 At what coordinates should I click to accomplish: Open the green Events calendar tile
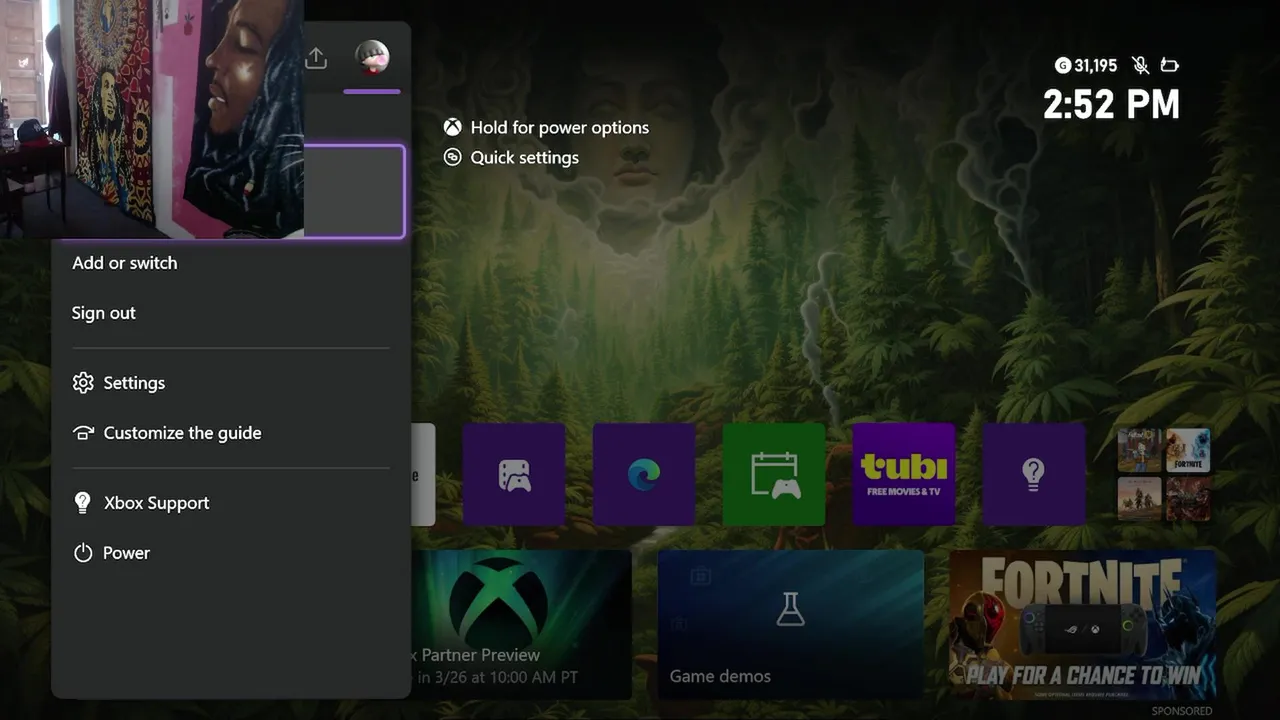tap(774, 474)
